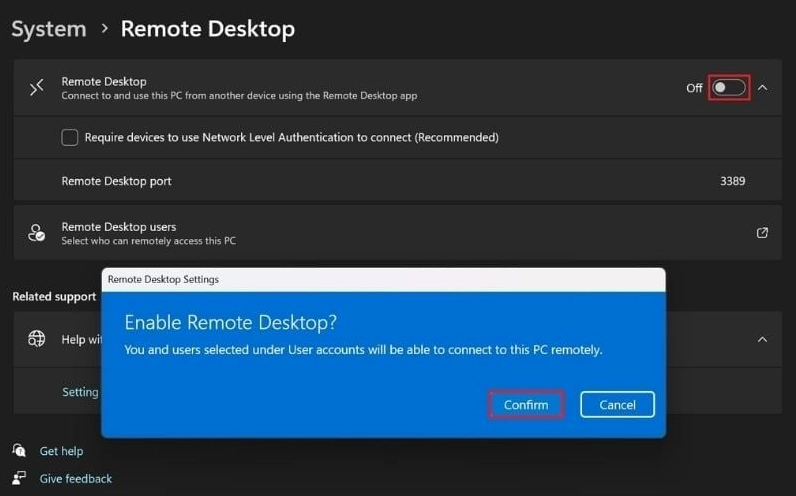This screenshot has width=796, height=496.
Task: Click the Enable Remote Desktop? dialog heading
Action: point(230,322)
